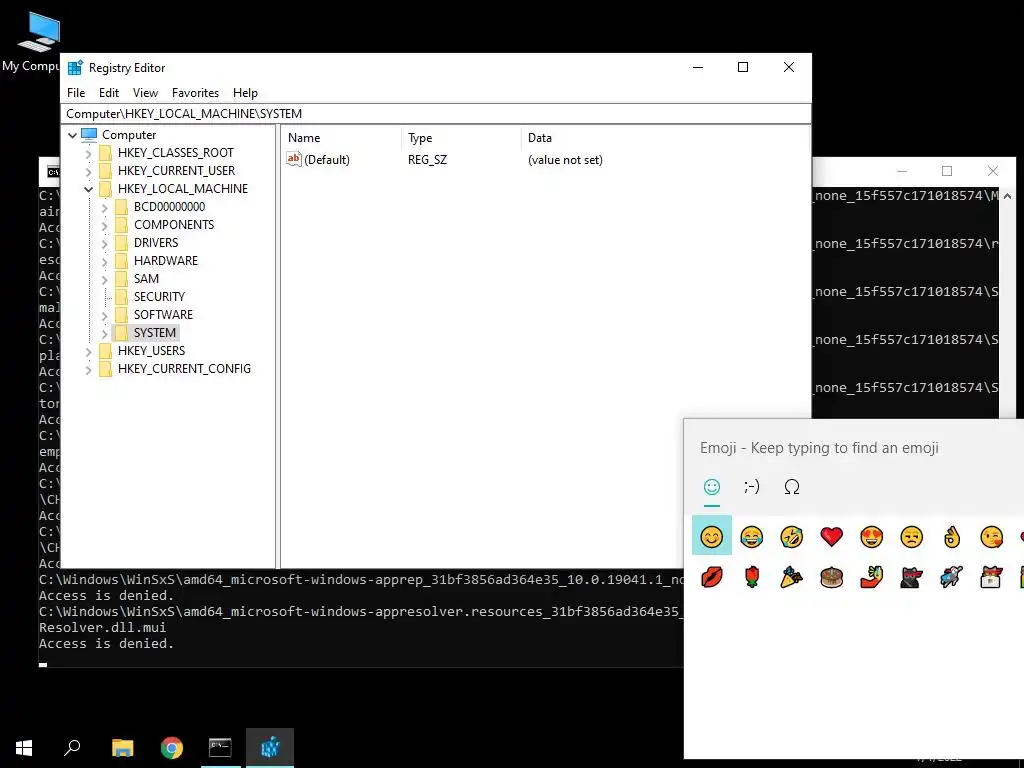
Task: Select the SECURITY registry key
Action: tap(159, 296)
